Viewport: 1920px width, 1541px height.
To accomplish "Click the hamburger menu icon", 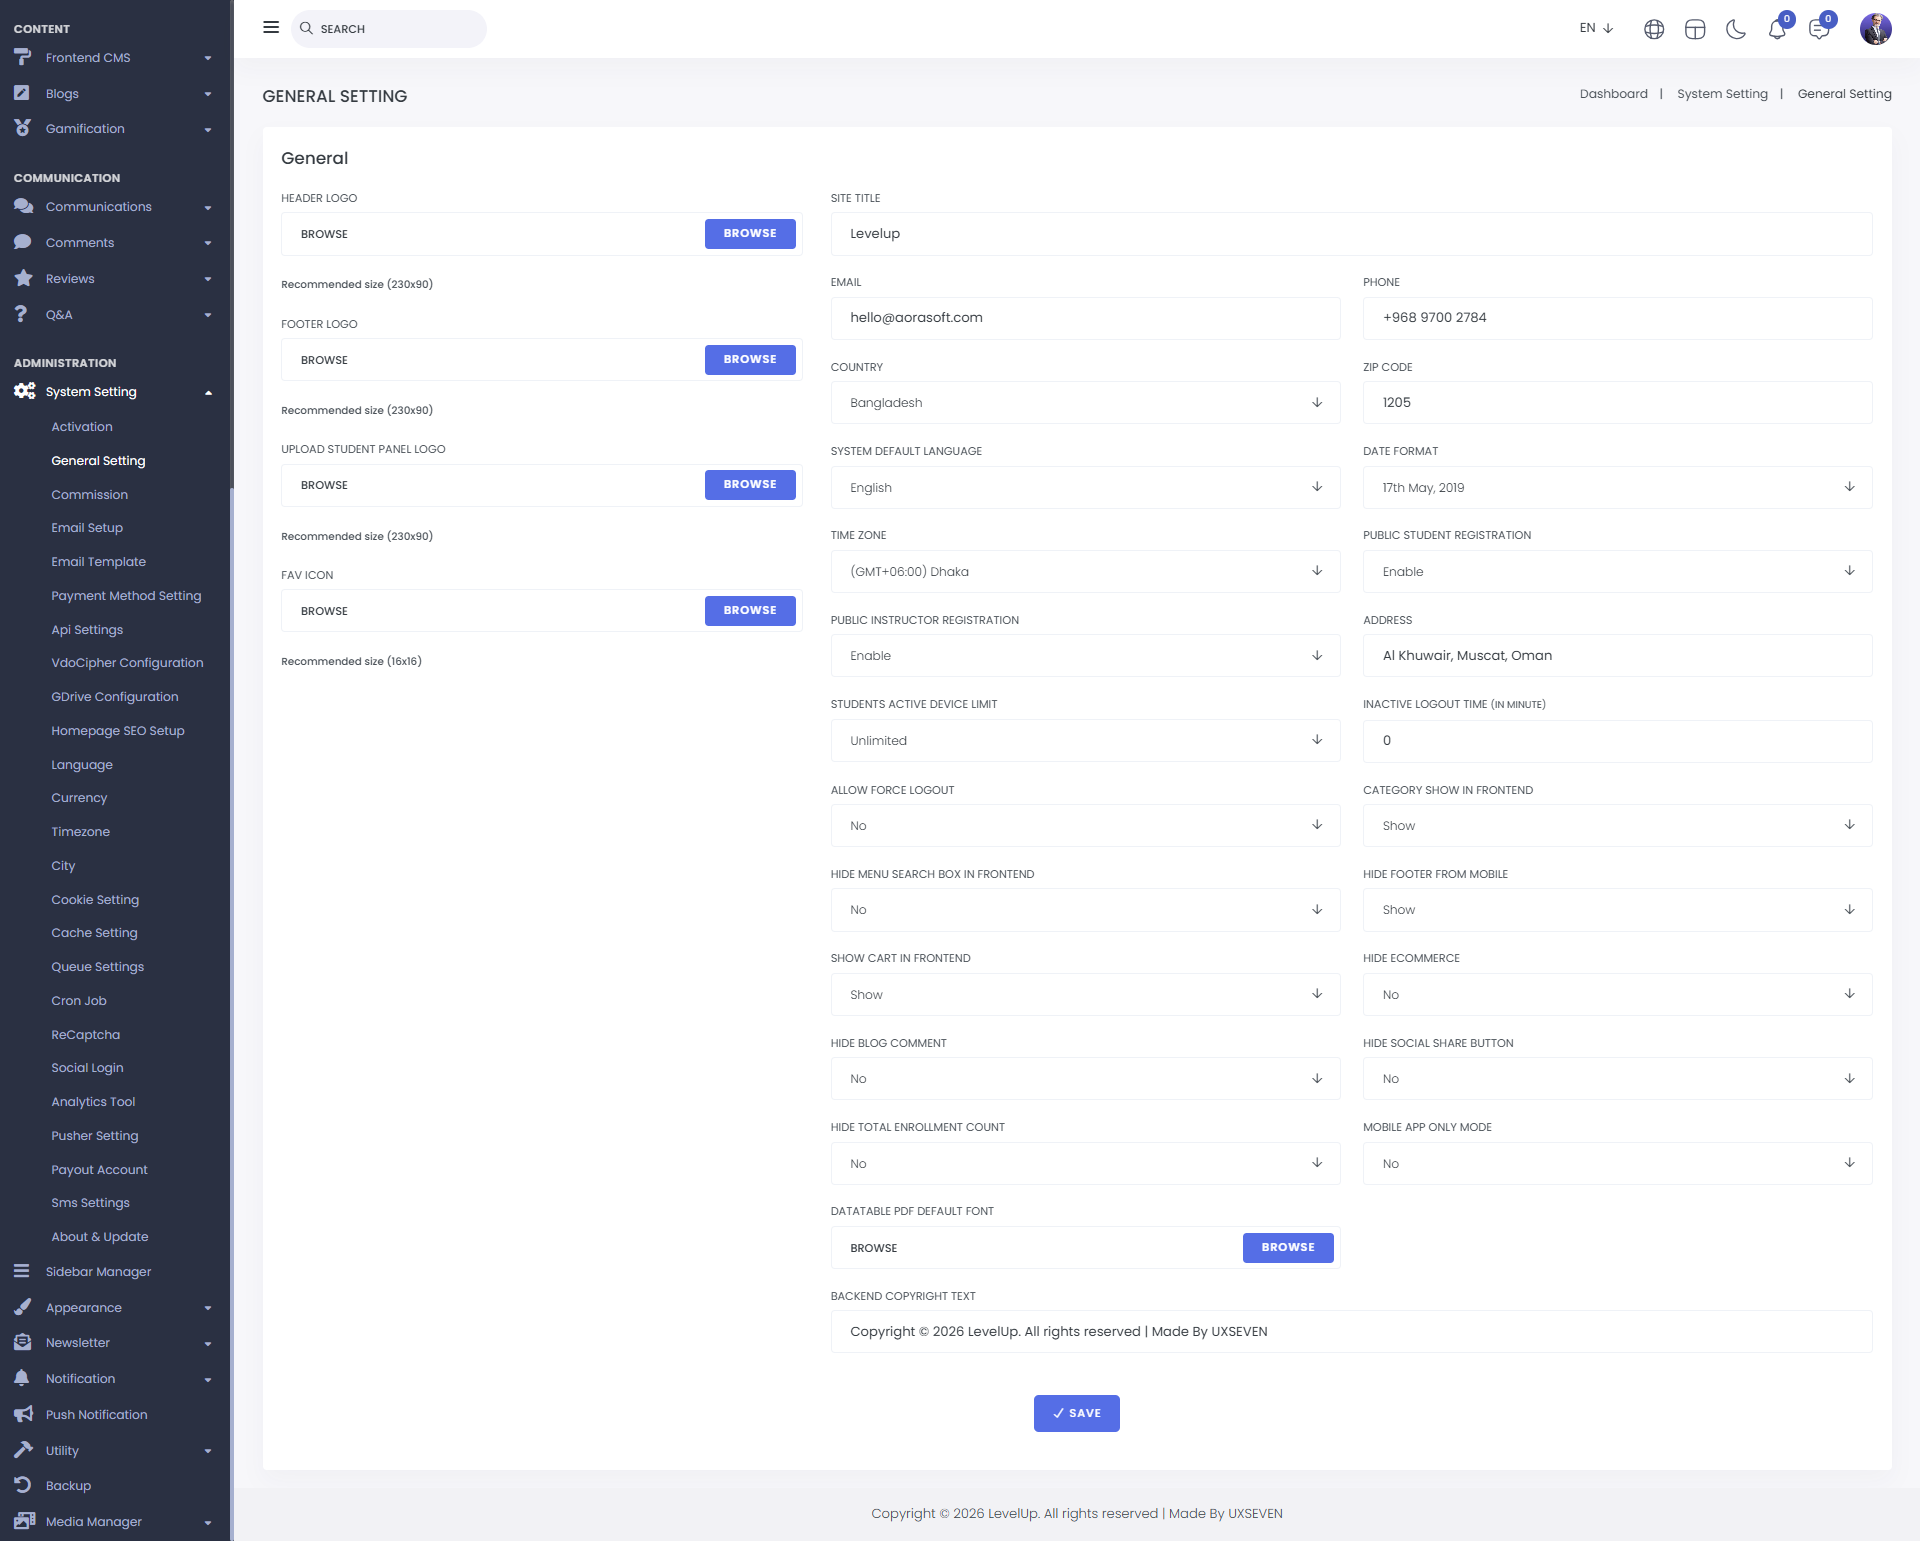I will tap(271, 28).
